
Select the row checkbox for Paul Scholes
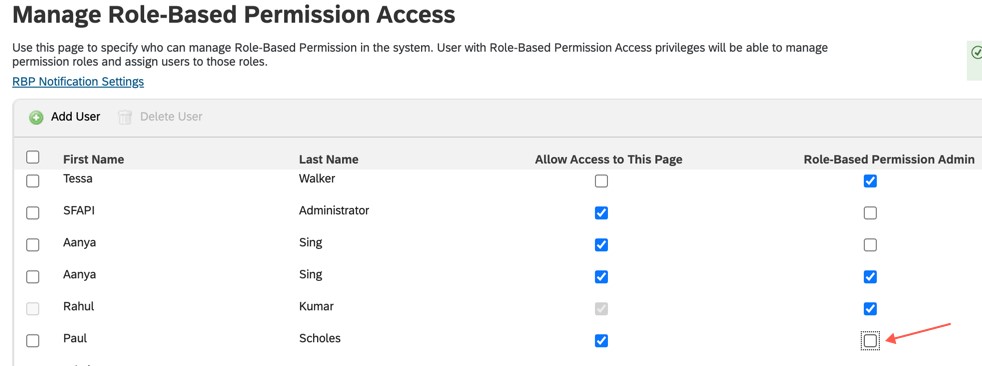[x=33, y=340]
